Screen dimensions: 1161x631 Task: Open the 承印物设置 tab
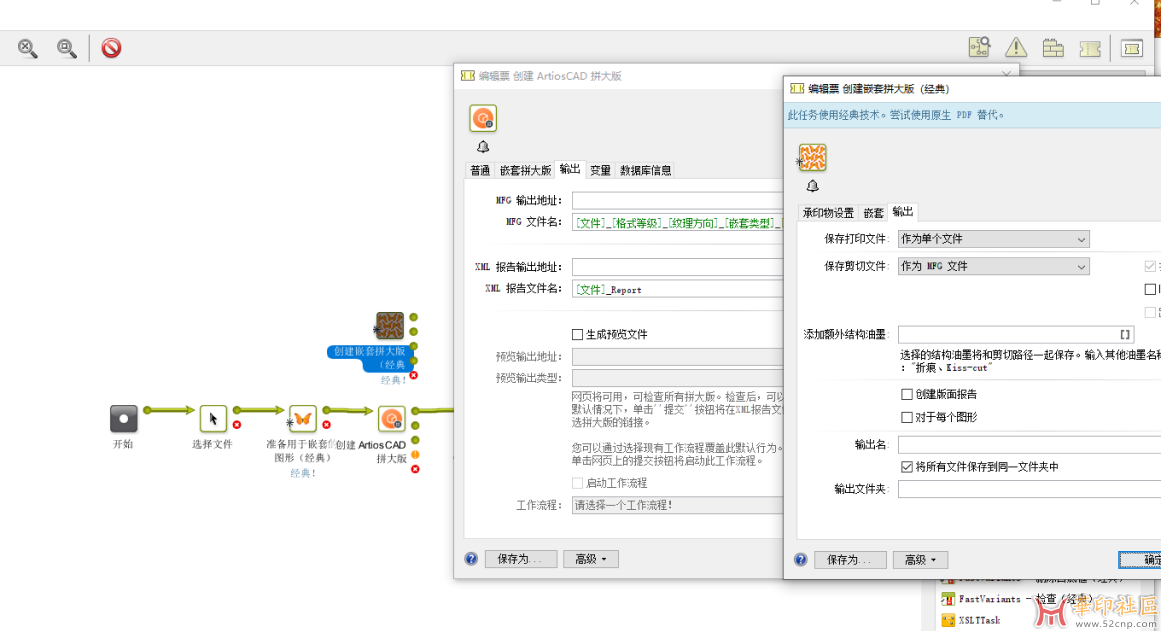tap(828, 213)
